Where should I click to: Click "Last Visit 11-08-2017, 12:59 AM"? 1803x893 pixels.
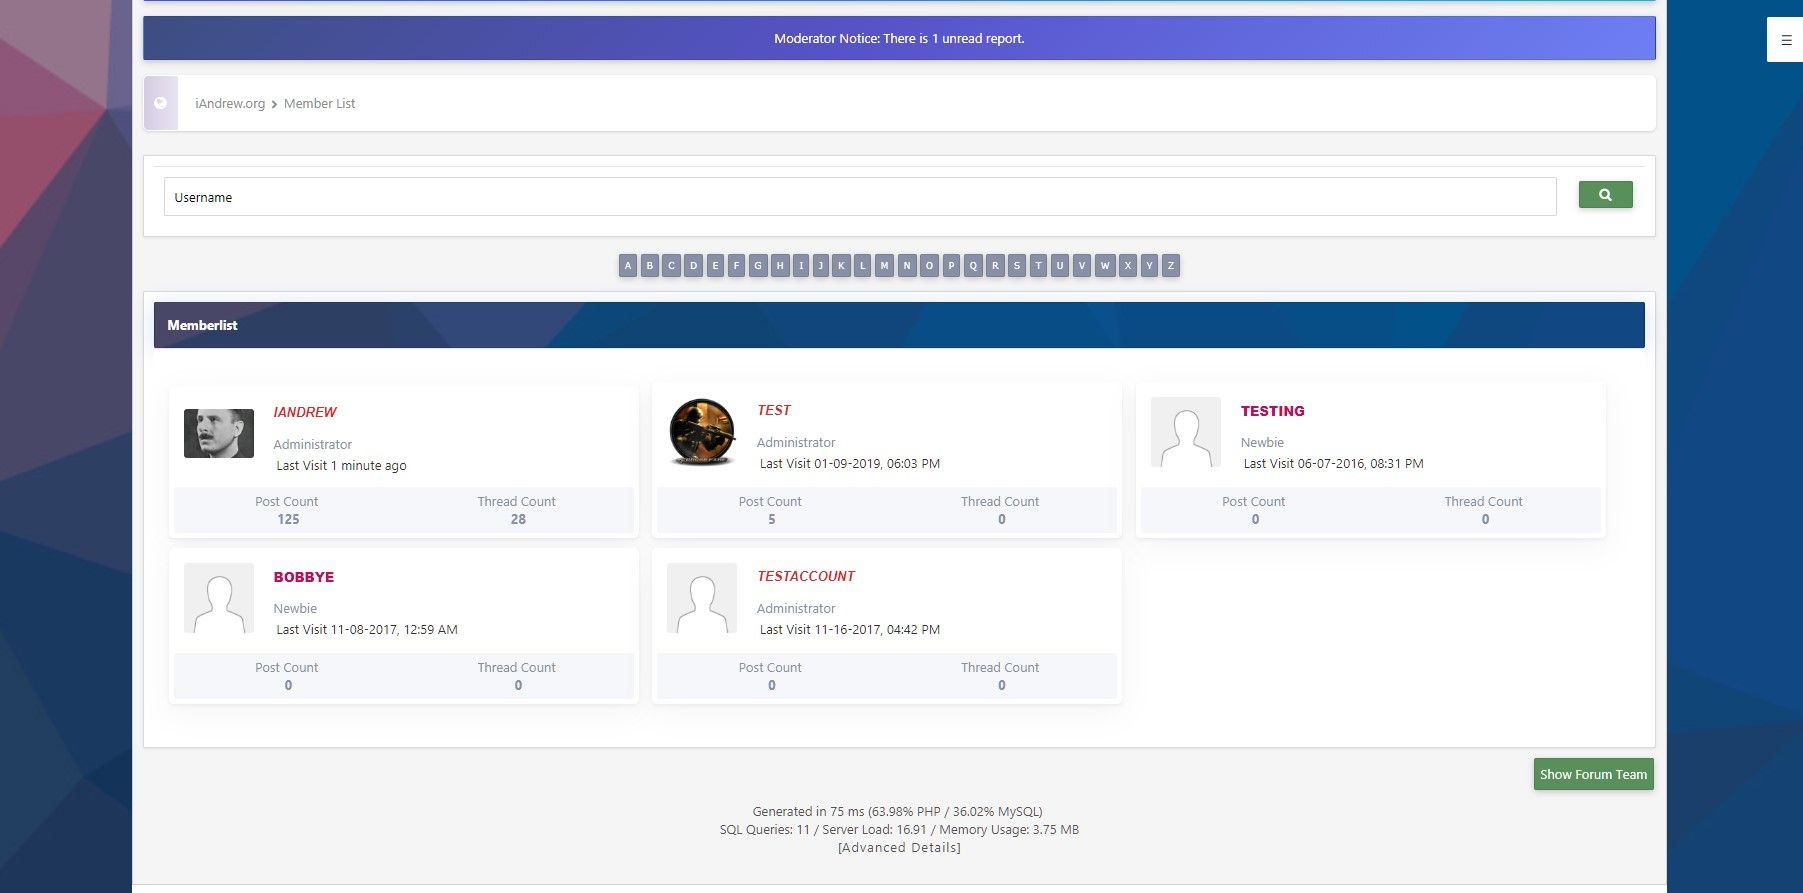click(x=367, y=630)
